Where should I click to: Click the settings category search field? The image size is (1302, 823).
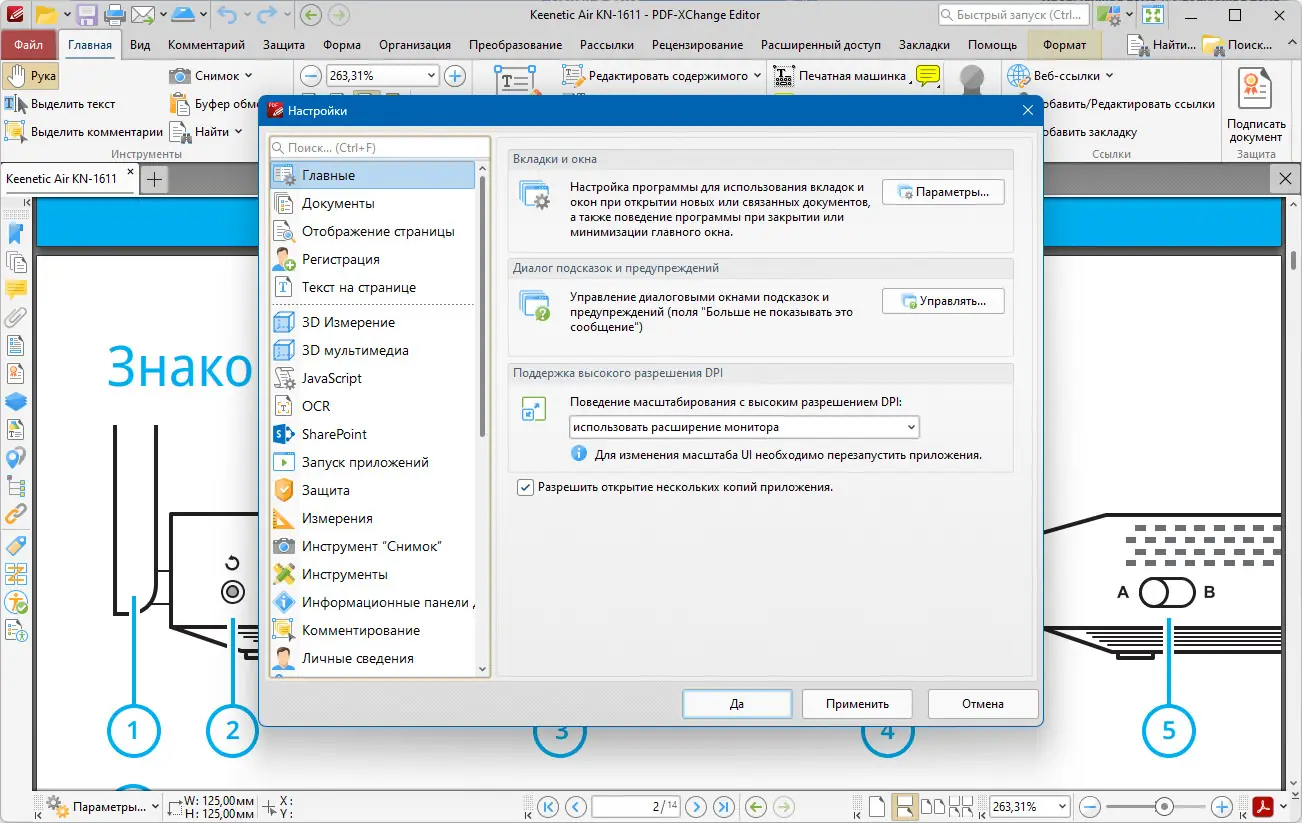point(380,148)
